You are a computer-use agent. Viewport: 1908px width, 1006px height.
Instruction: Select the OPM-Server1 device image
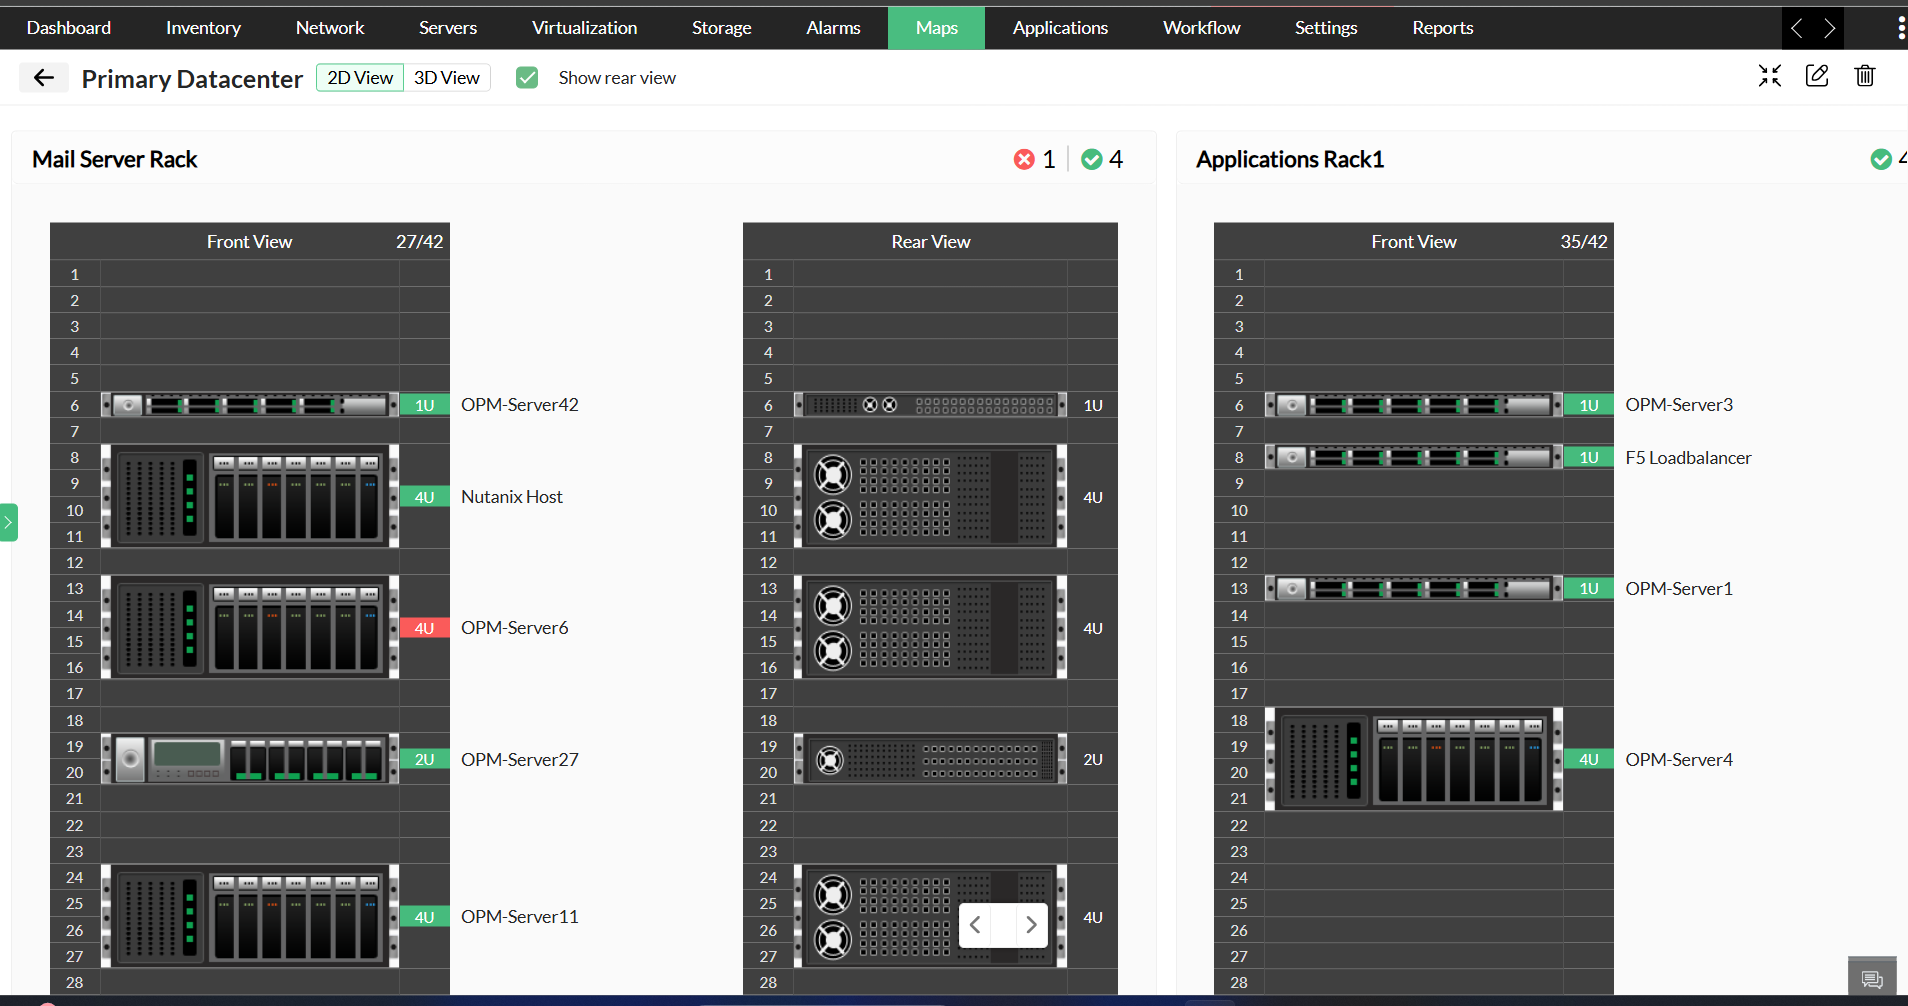1414,588
